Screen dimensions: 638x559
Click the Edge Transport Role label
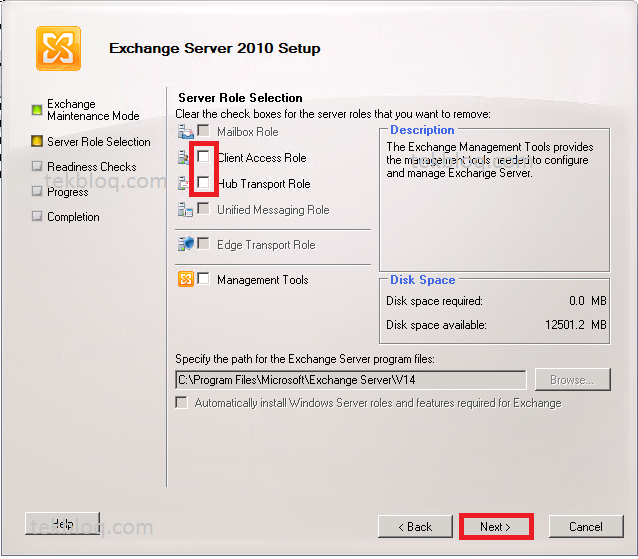(x=266, y=245)
